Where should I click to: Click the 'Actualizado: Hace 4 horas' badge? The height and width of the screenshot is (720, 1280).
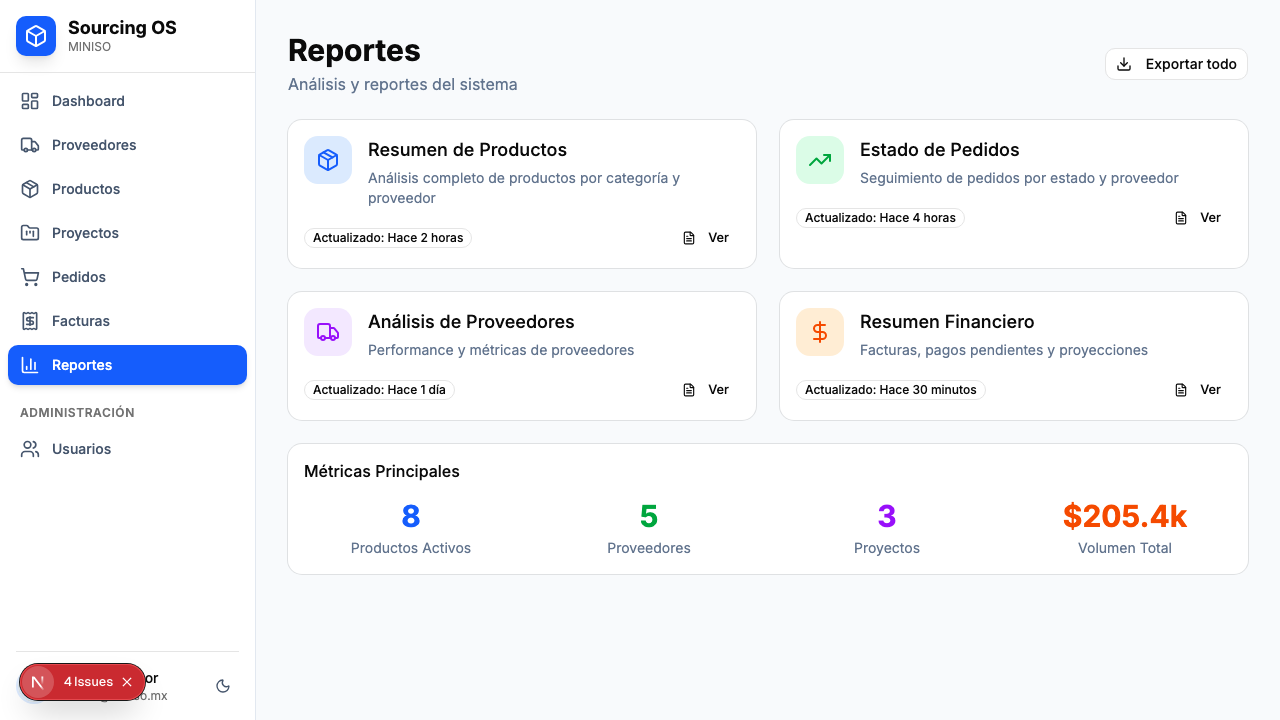[x=880, y=218]
